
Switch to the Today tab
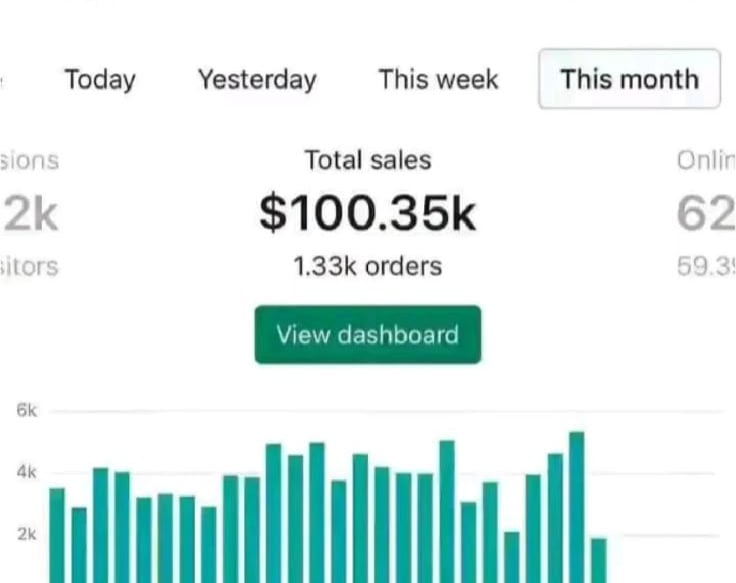click(100, 79)
